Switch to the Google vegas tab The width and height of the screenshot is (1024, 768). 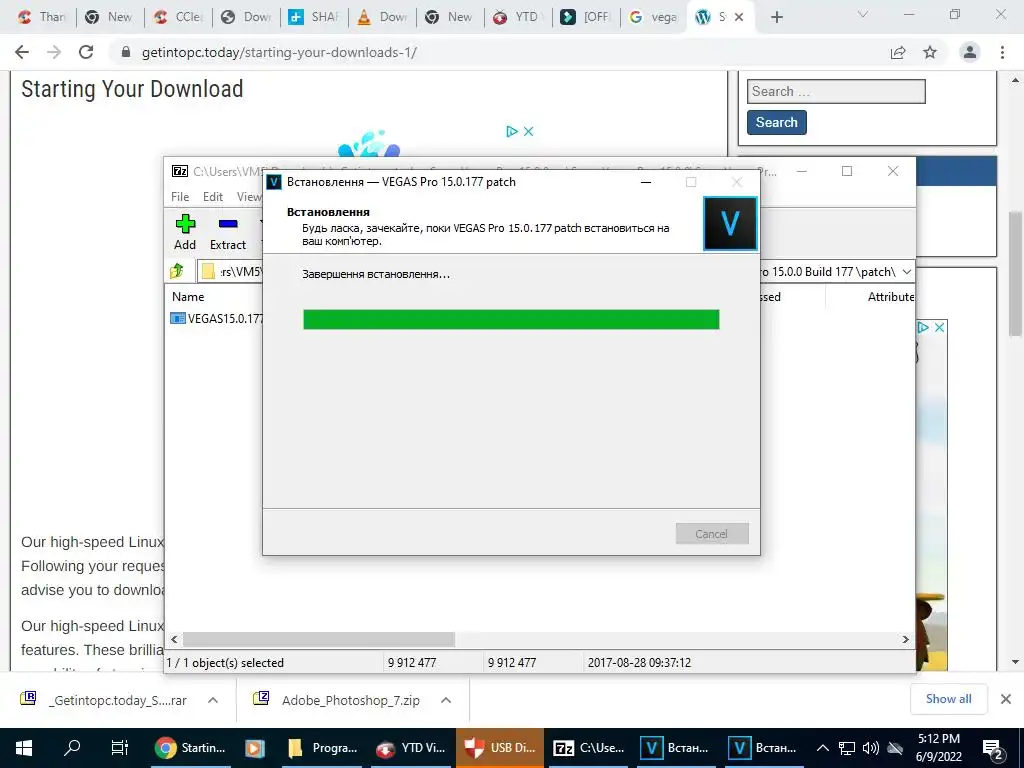[653, 17]
